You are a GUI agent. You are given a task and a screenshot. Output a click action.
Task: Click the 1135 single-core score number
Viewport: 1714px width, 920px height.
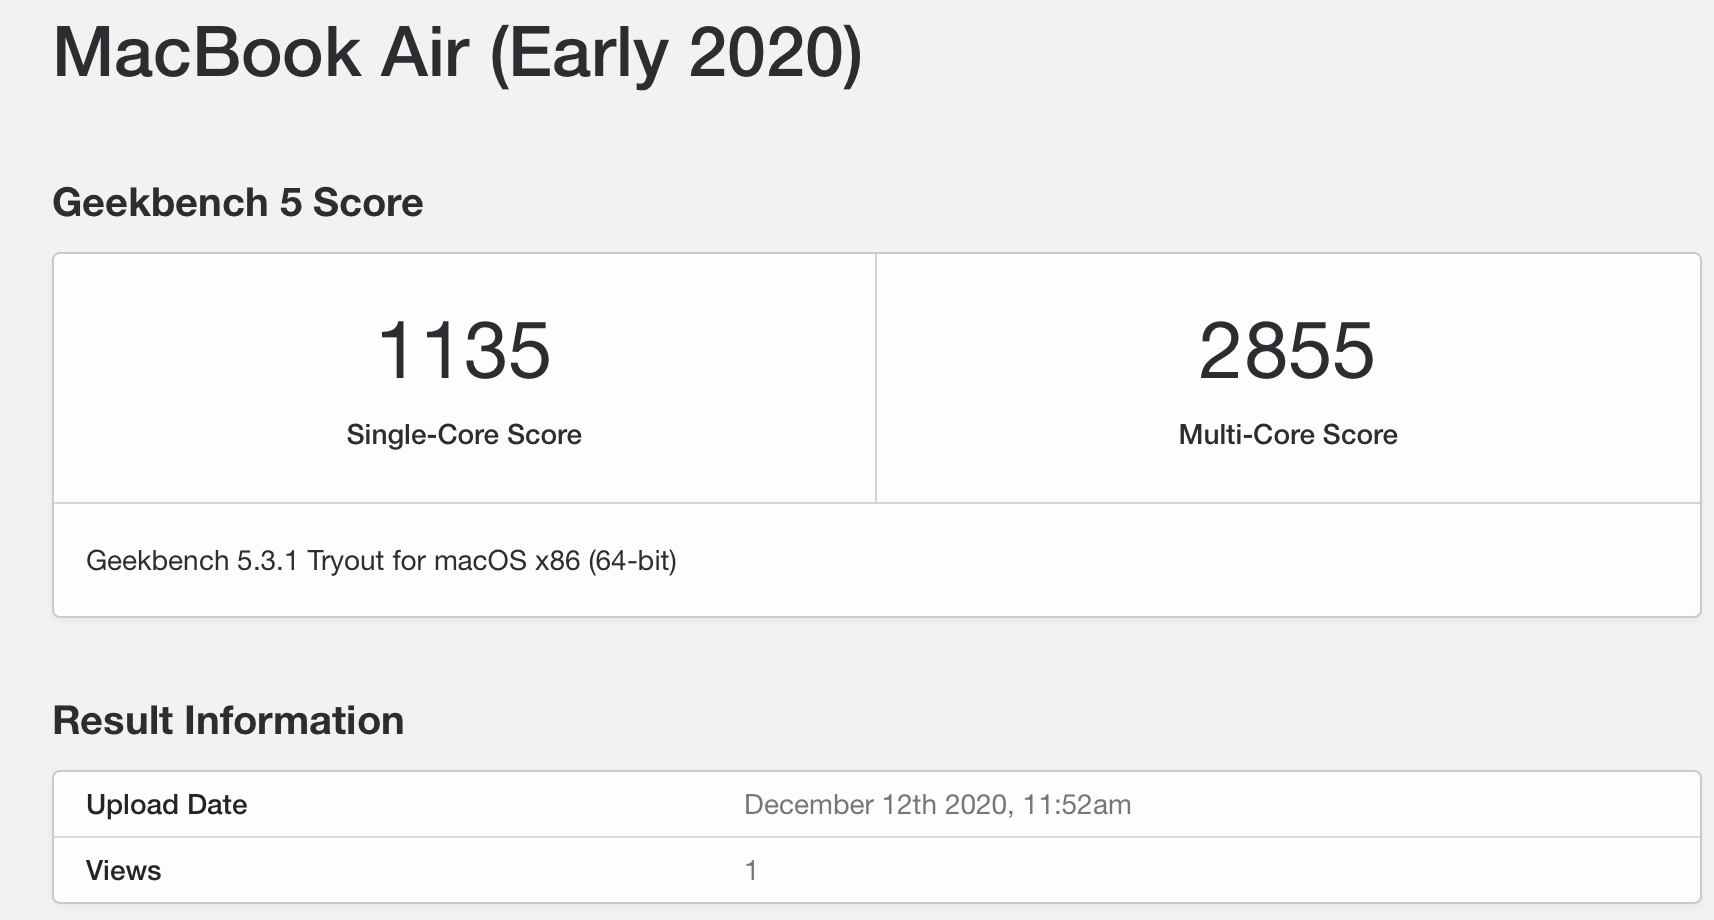[464, 351]
